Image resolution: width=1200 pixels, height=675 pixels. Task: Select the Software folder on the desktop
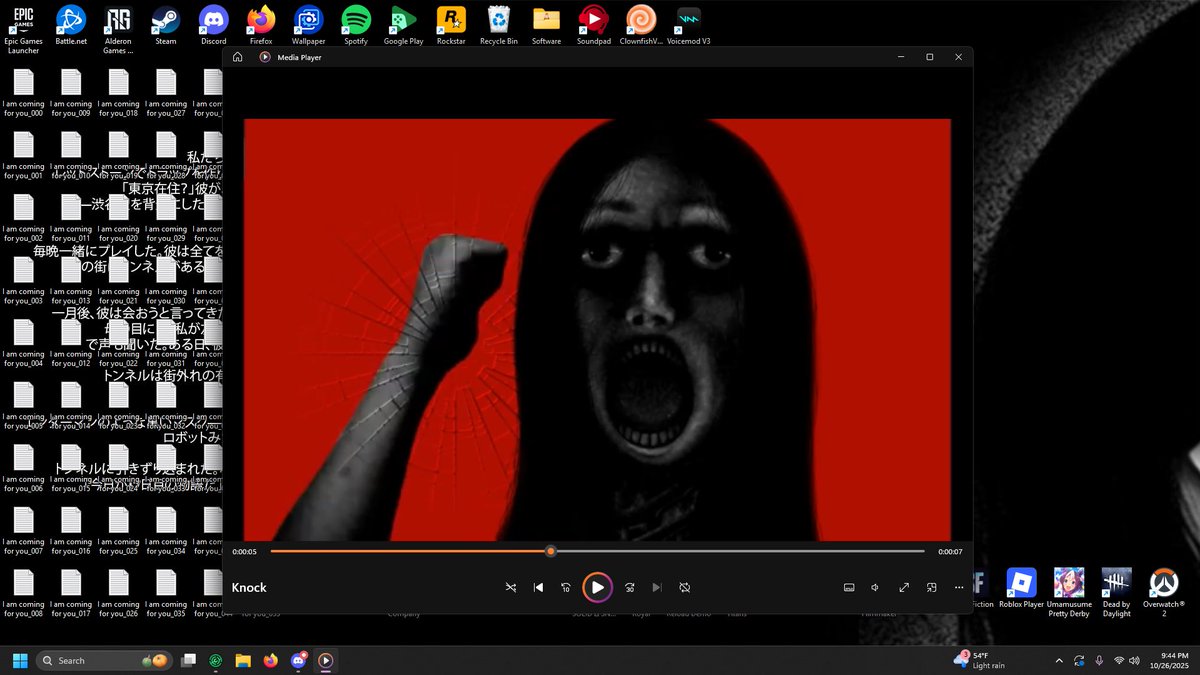click(x=546, y=26)
